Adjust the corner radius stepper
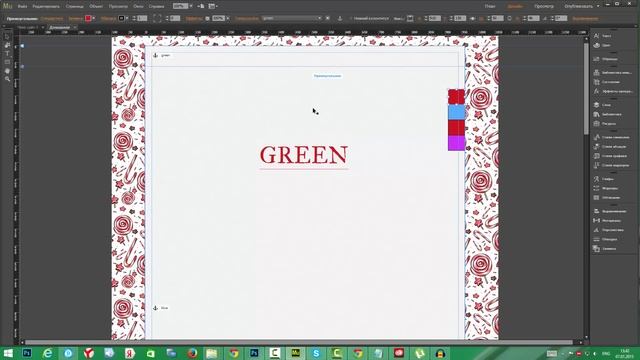Screen dimensions: 640x360 167,18
